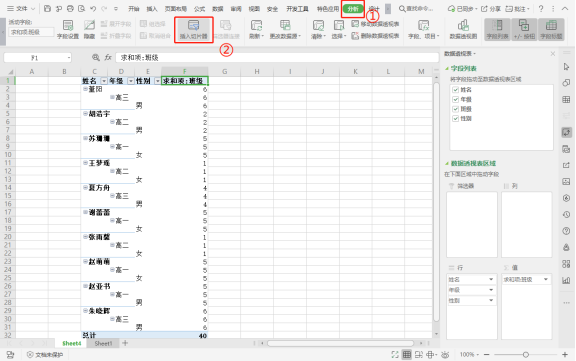Screen dimensions: 576x361
Task: Toggle the 字段列表 field list button
Action: coord(497,29)
